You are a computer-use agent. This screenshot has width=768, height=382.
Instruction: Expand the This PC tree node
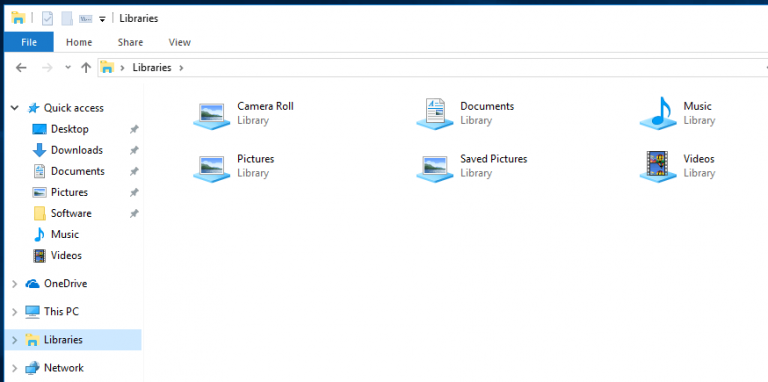pos(15,311)
